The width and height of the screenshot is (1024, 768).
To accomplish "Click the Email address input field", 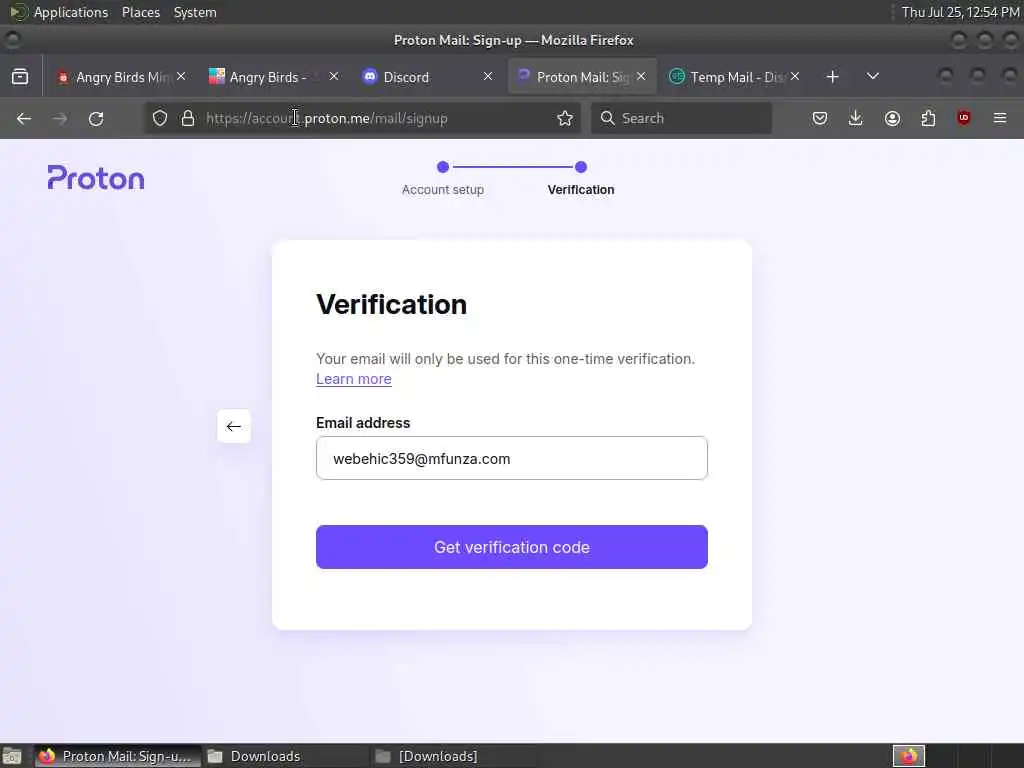I will coord(512,458).
